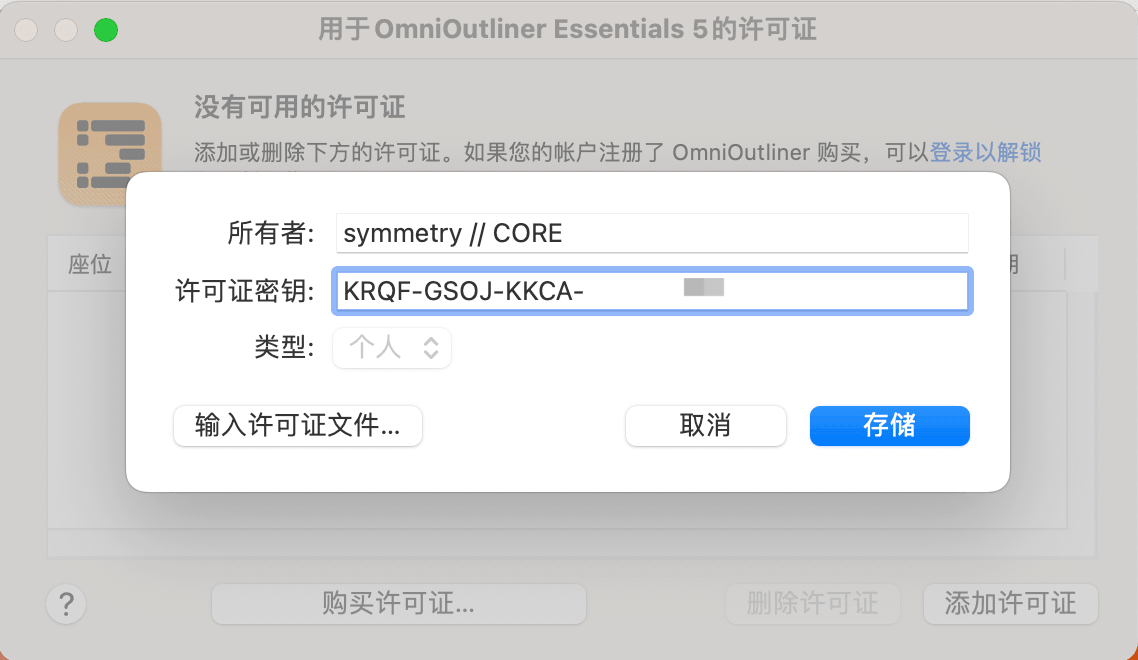
Task: Click the up-down chevrons beside 个人
Action: [431, 348]
